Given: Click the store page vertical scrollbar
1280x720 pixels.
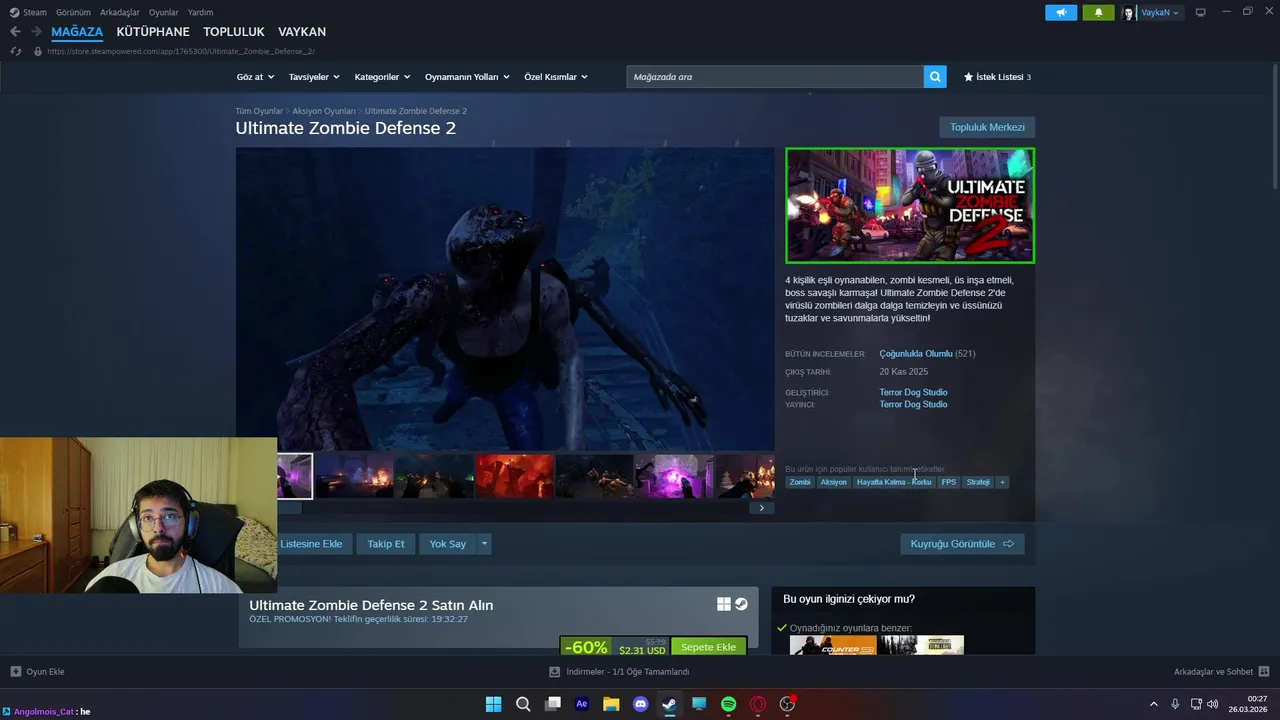Looking at the screenshot, I should point(1275,125).
